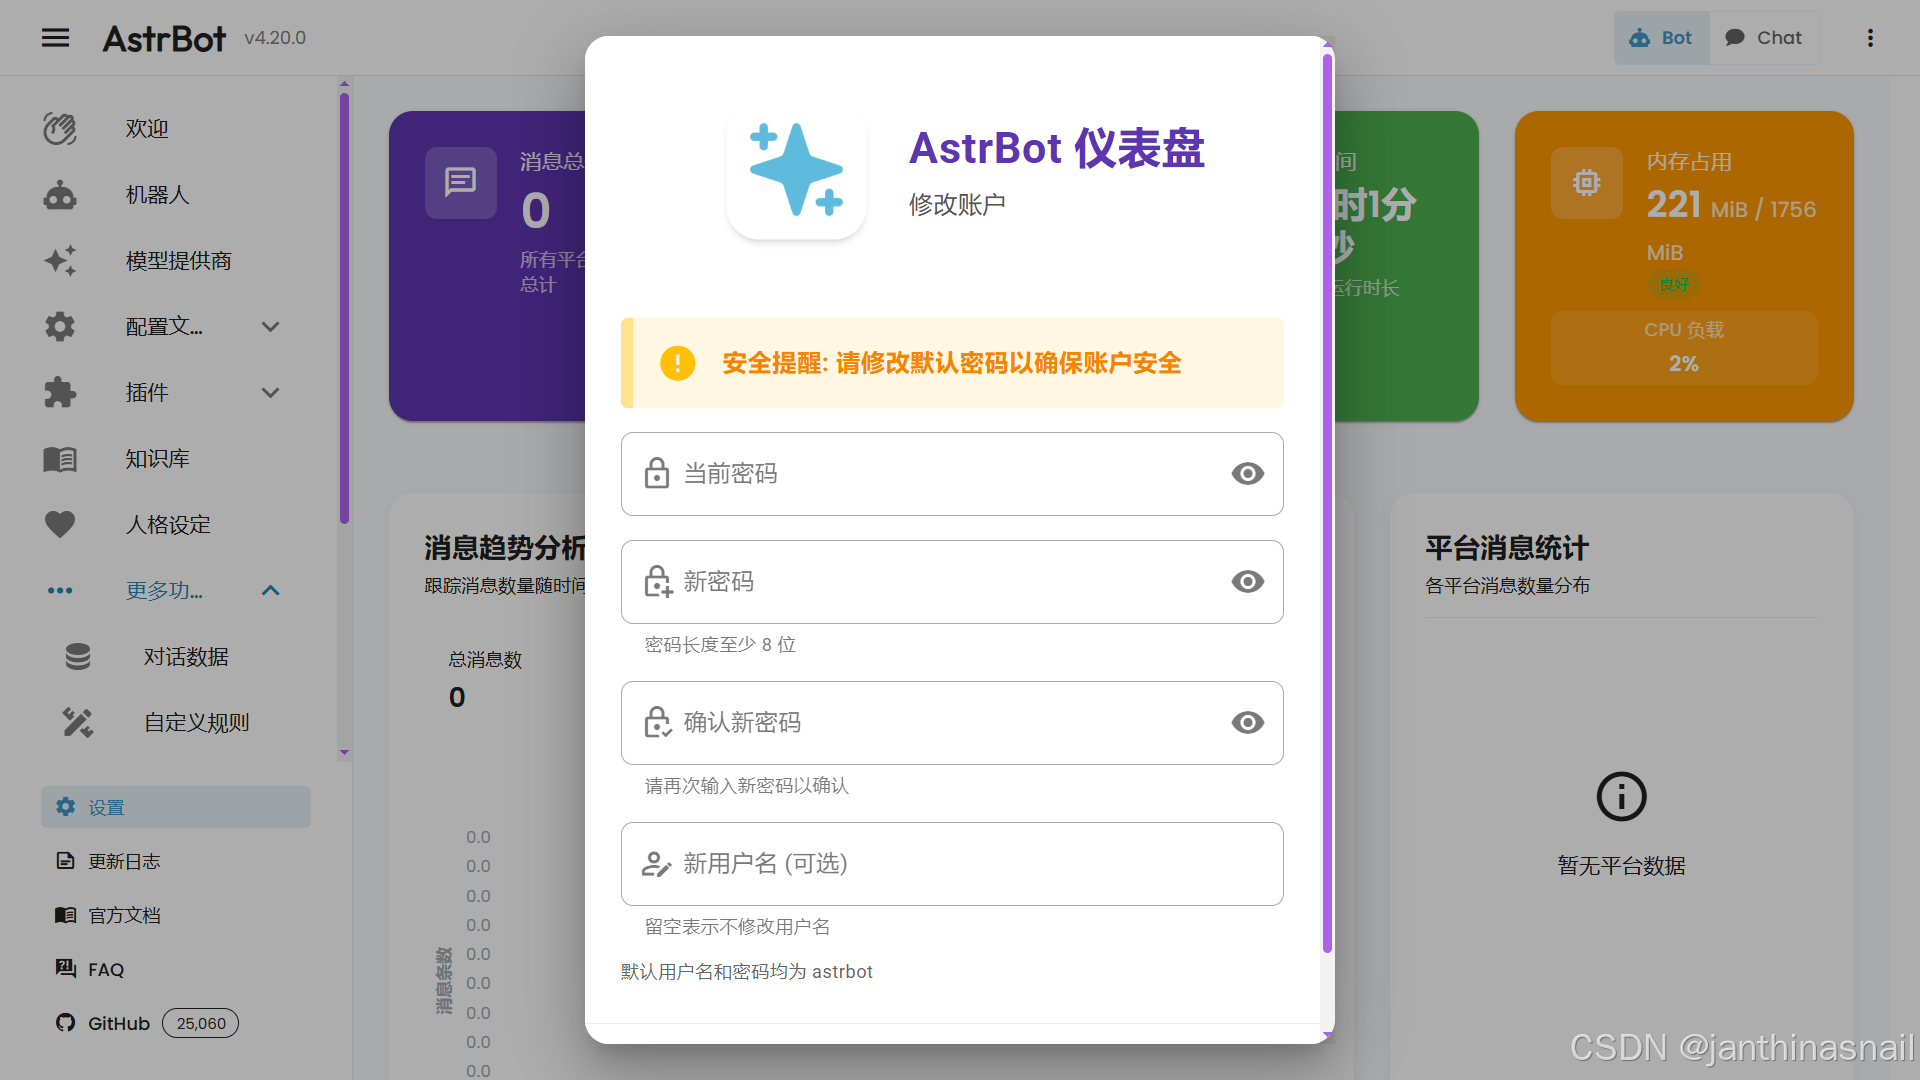Open 设置 settings button
The image size is (1920, 1080).
pyautogui.click(x=176, y=807)
